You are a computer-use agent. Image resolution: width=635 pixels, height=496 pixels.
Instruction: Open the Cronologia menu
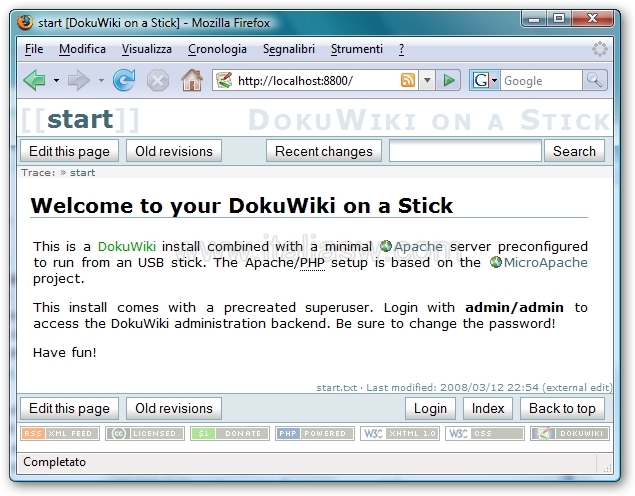217,49
